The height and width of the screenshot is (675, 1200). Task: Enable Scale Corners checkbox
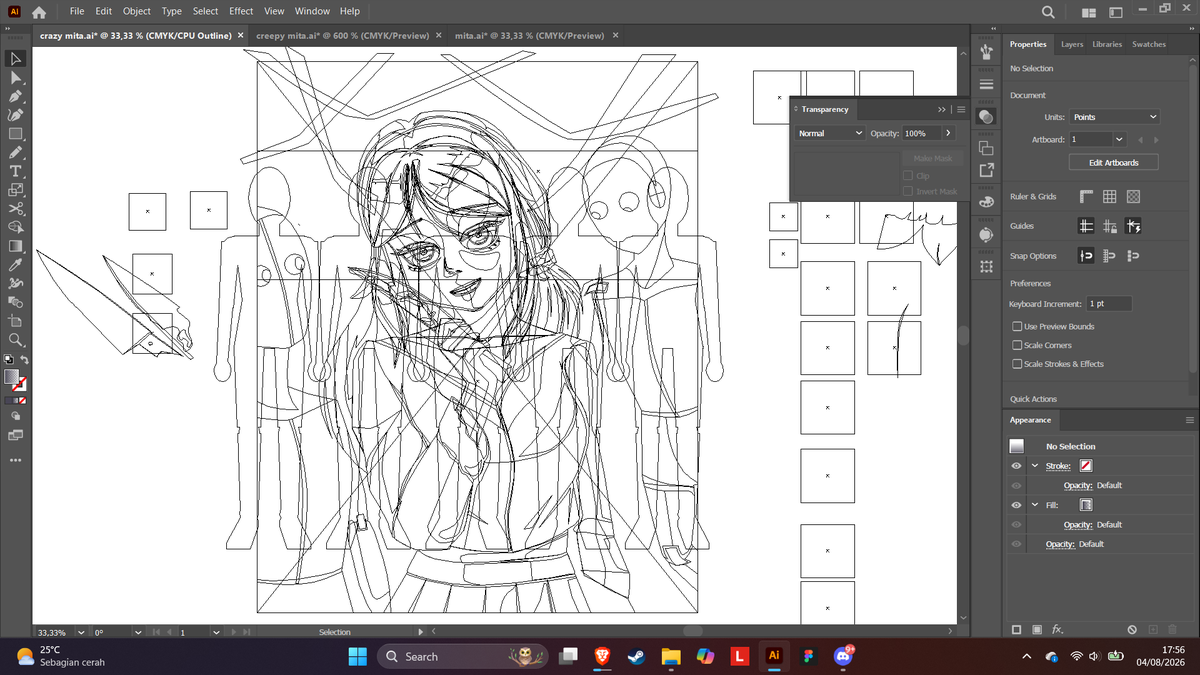(1017, 345)
